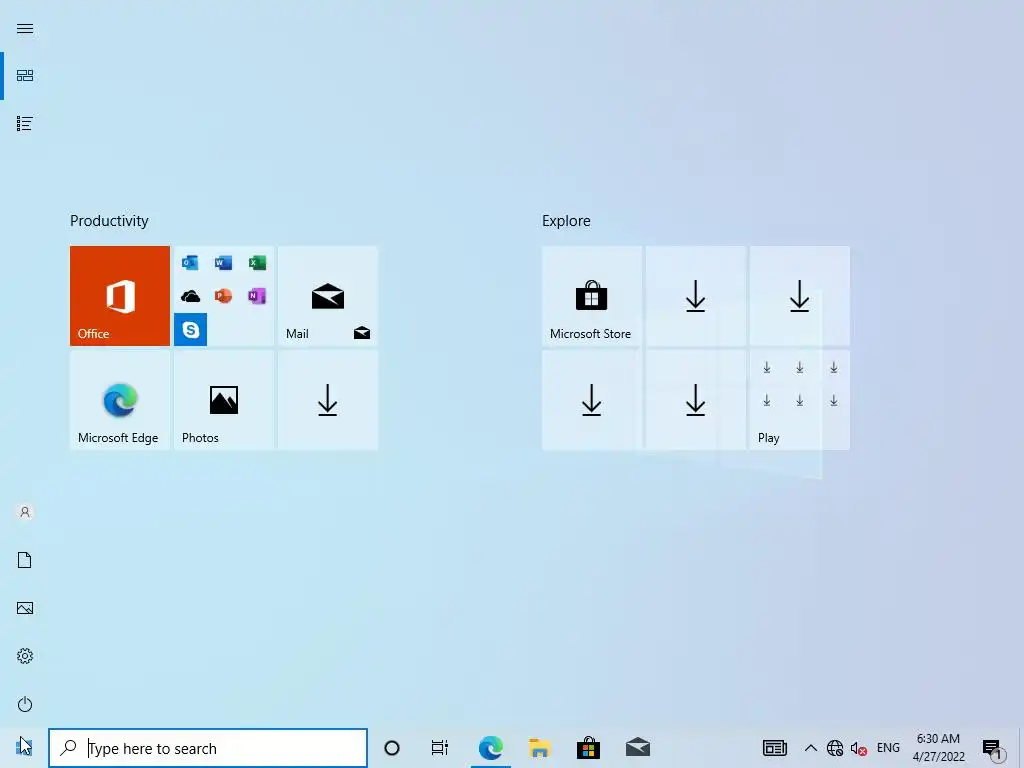Open Settings gear icon
Viewport: 1024px width, 768px height.
[x=25, y=656]
